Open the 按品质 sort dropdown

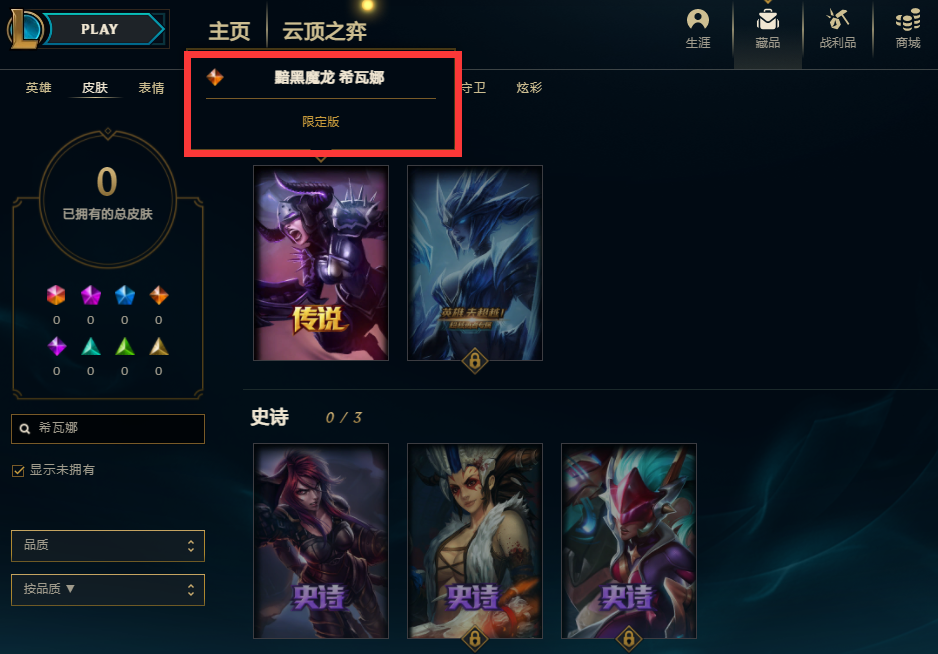point(108,590)
